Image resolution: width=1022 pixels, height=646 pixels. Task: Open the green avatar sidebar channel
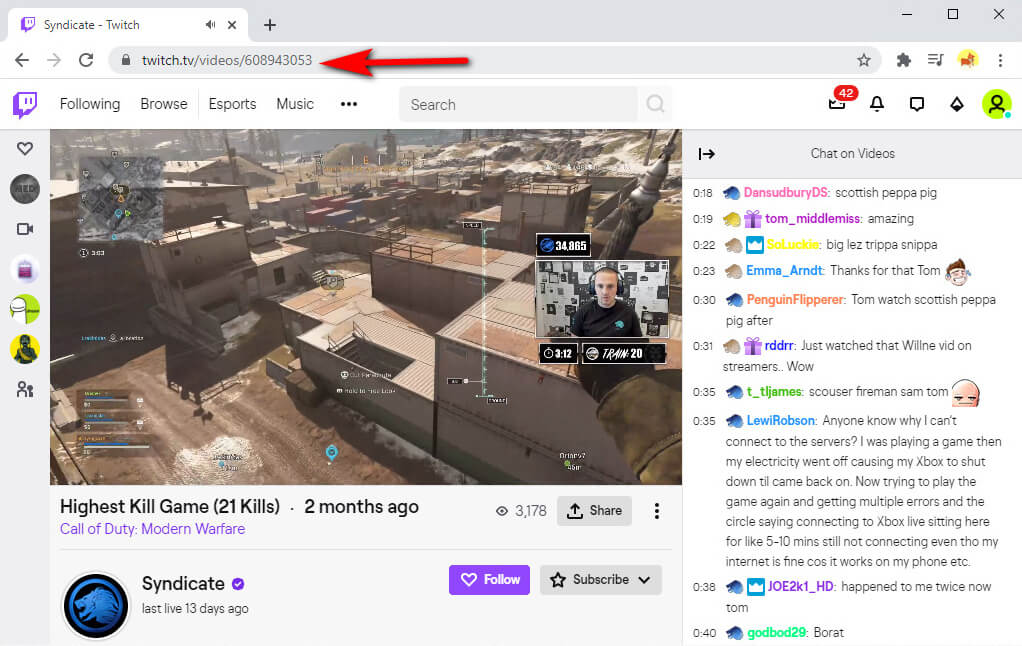coord(25,309)
